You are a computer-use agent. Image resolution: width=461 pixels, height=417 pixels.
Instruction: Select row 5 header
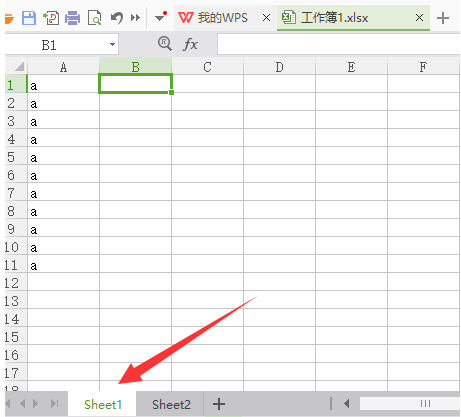15,157
